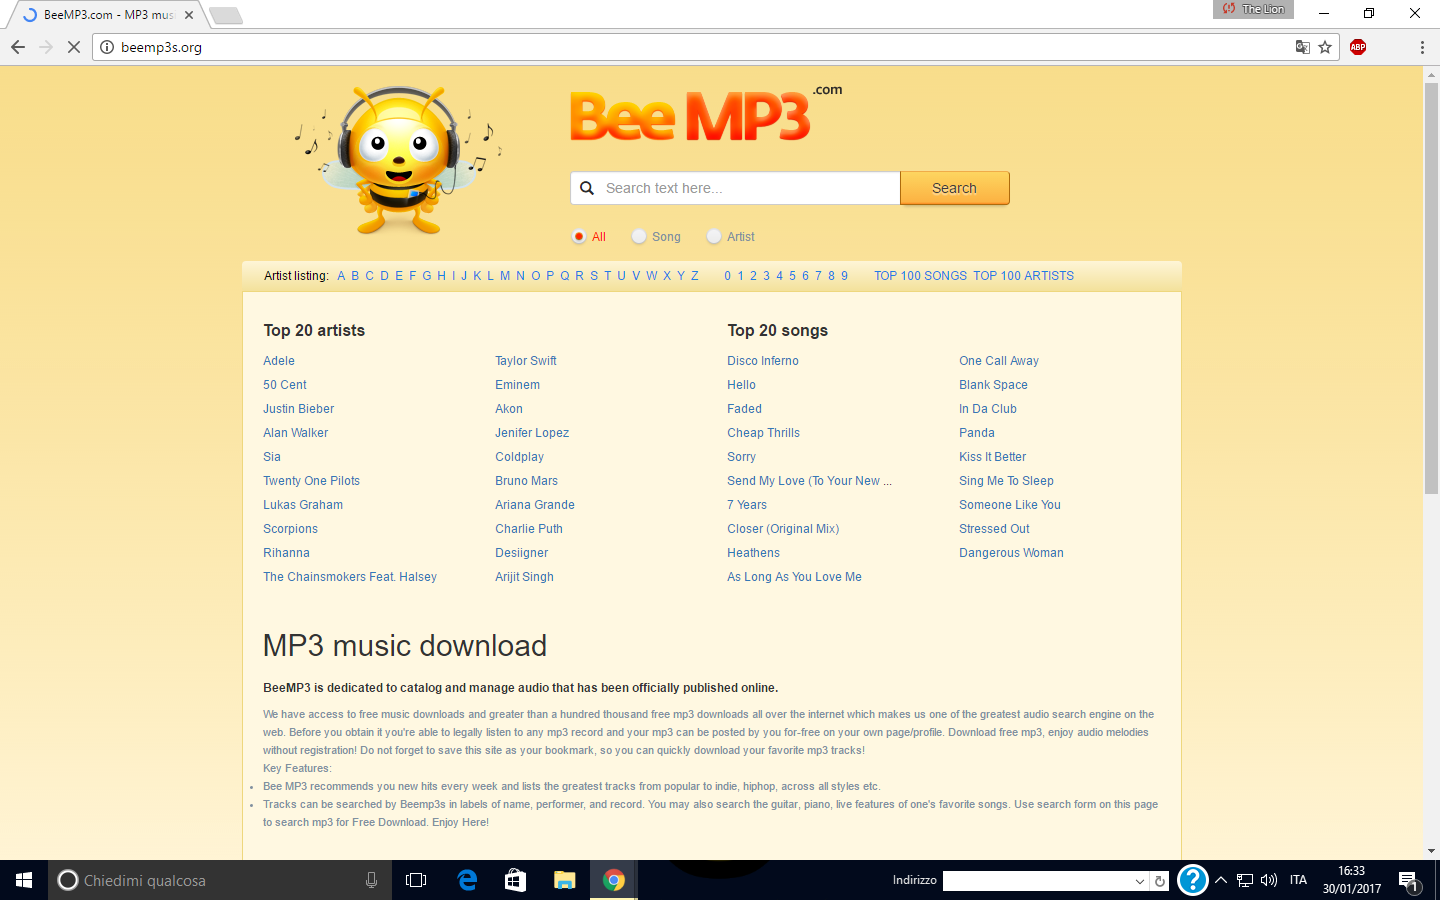The width and height of the screenshot is (1440, 900).
Task: Open the Arijit Singh artist link
Action: point(524,577)
